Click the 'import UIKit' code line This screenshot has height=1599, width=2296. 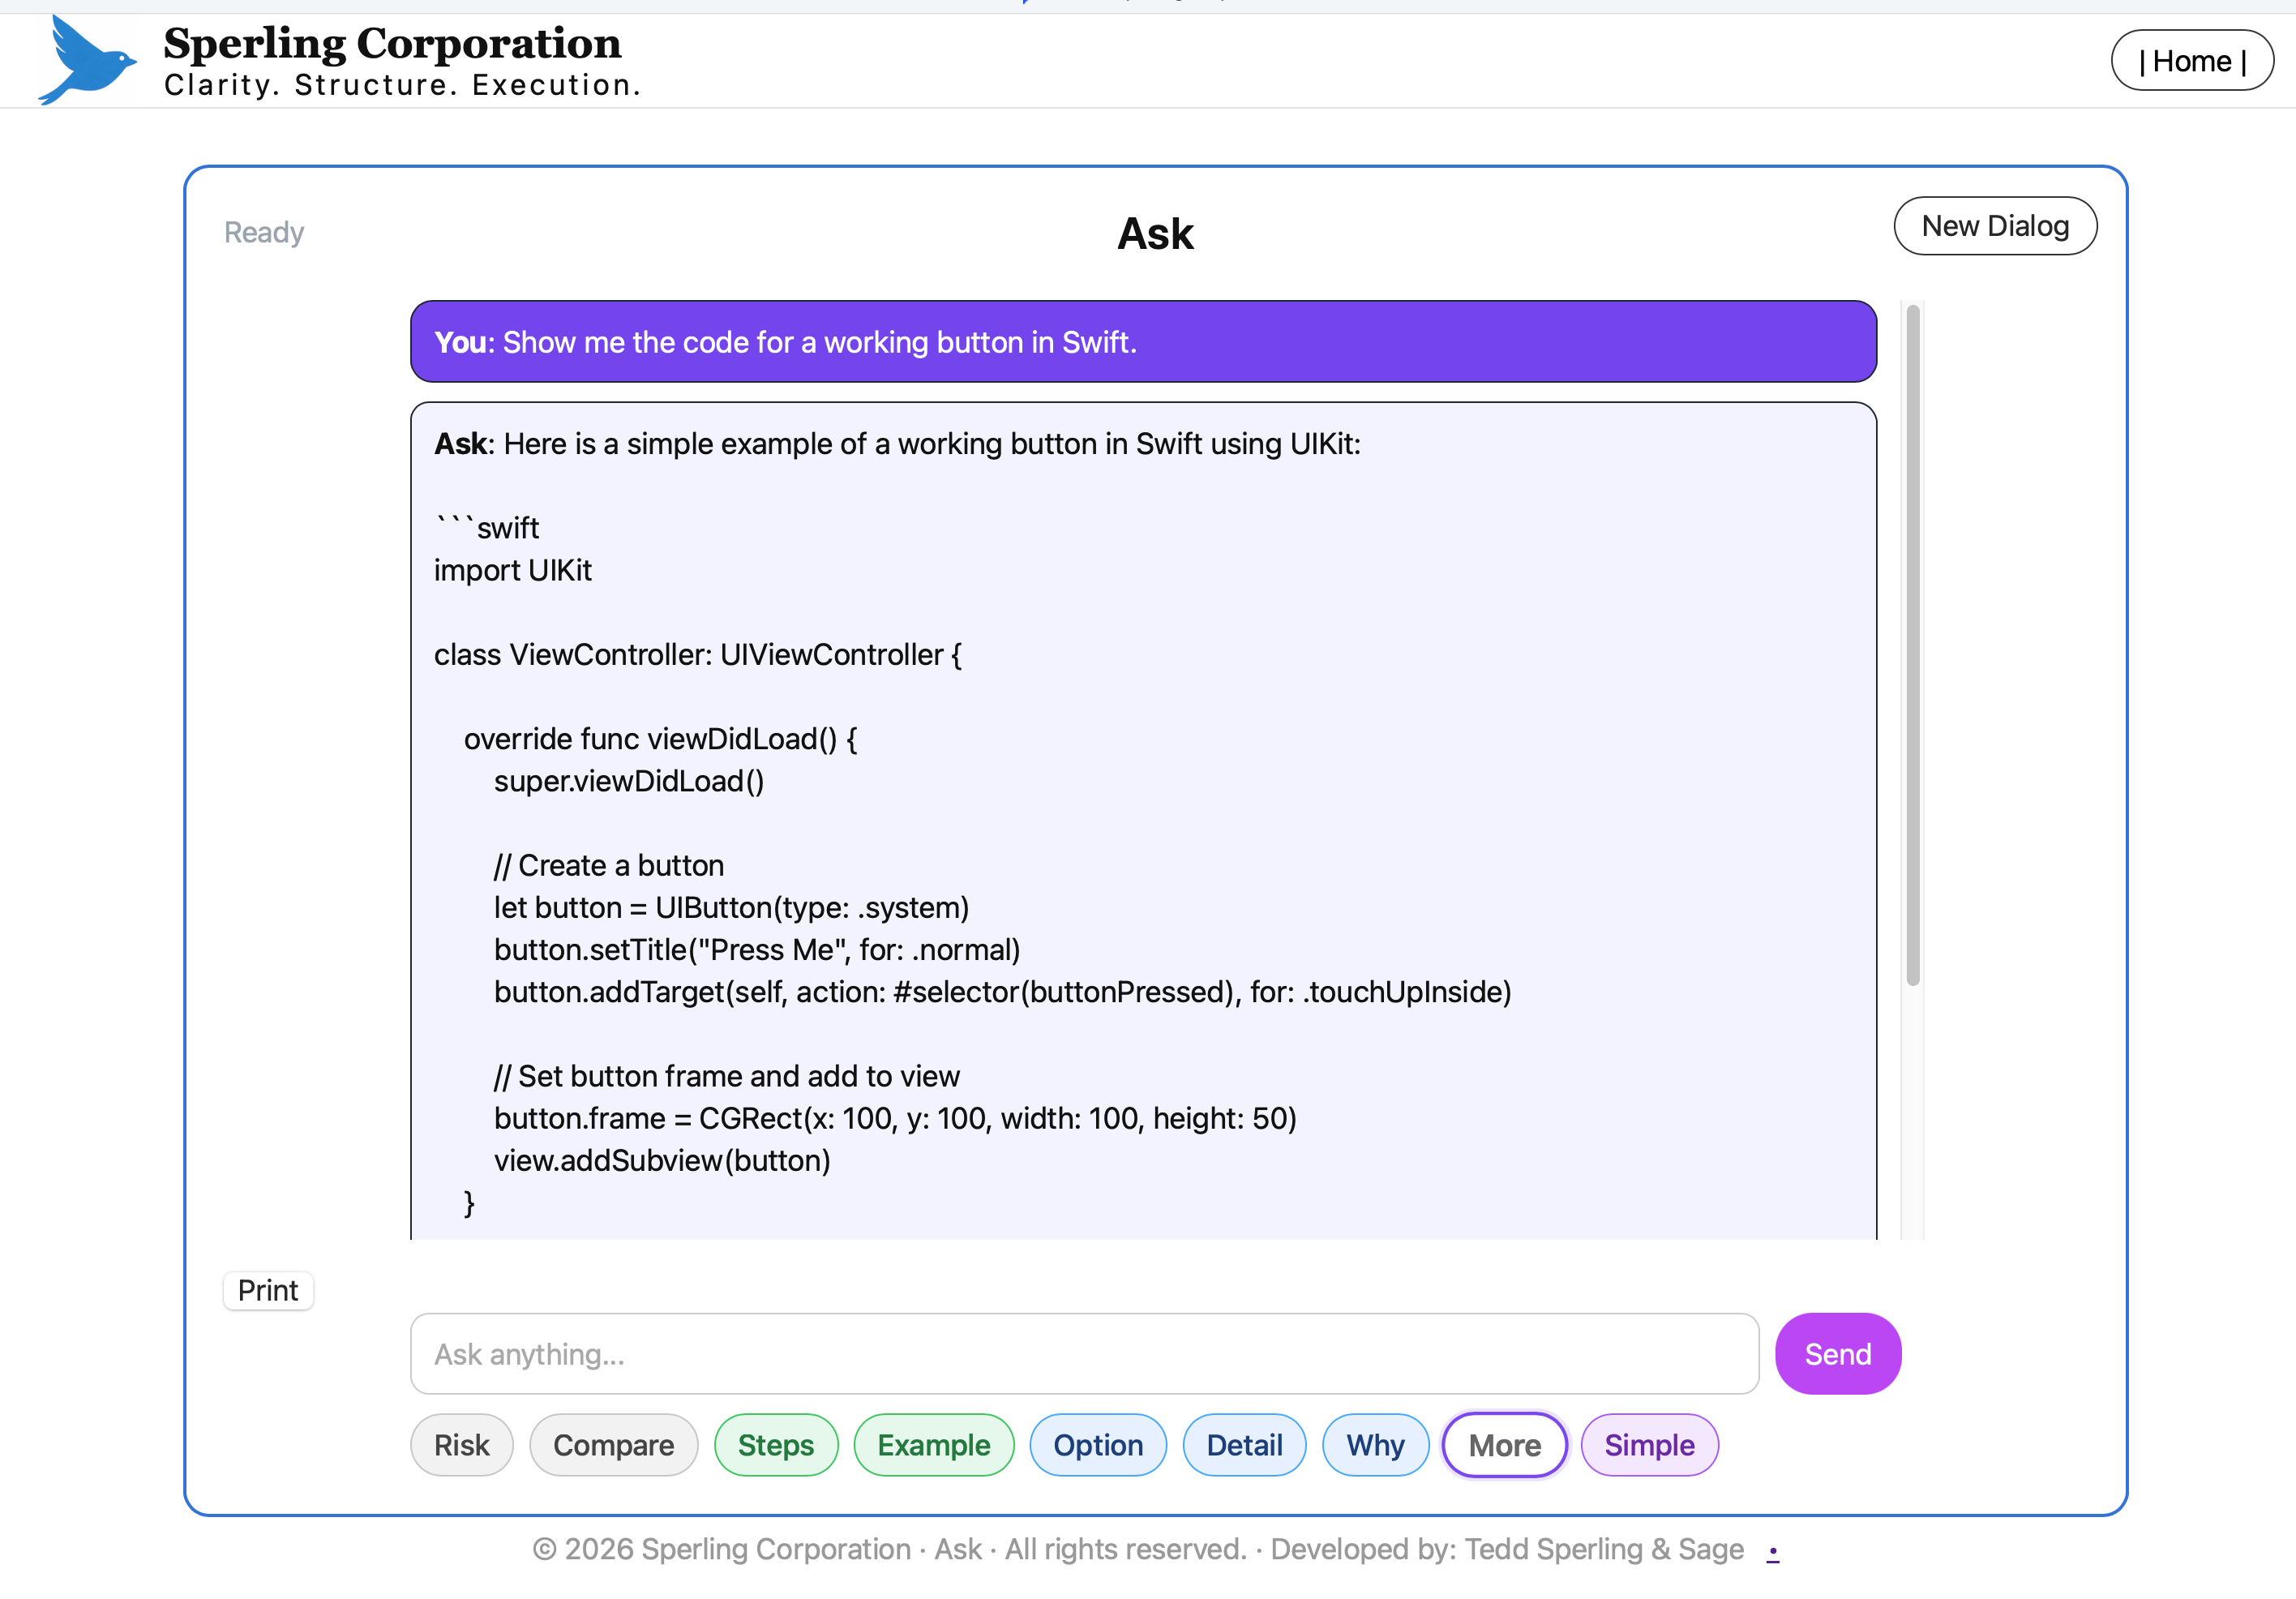tap(513, 570)
